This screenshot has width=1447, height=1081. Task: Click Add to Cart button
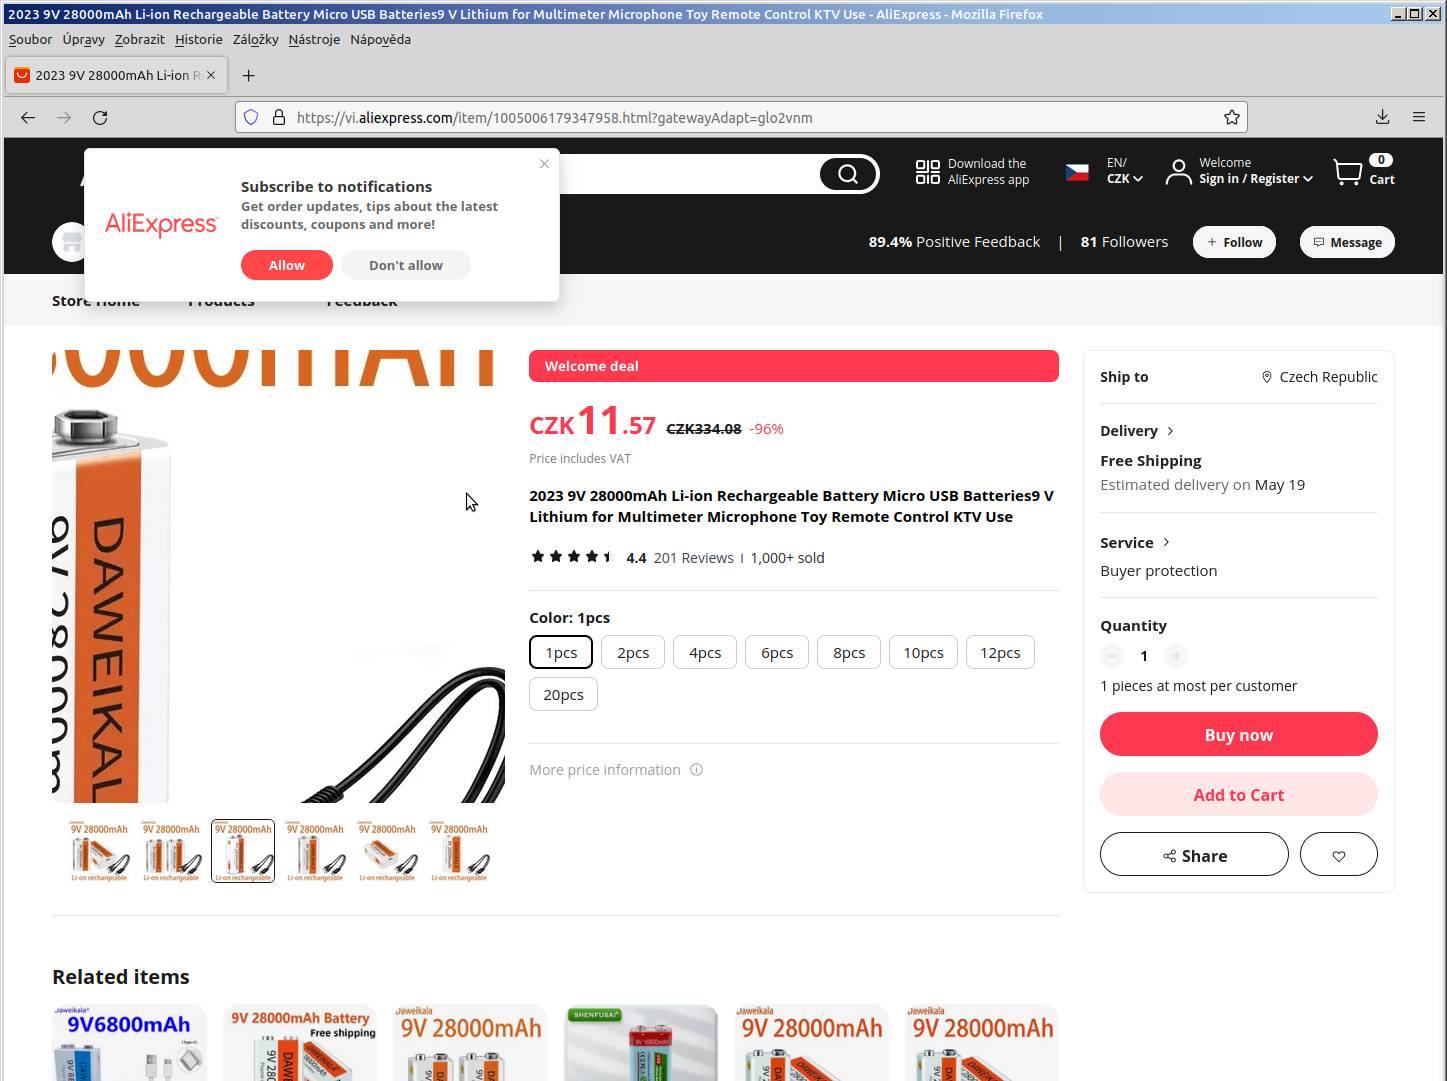(x=1239, y=794)
